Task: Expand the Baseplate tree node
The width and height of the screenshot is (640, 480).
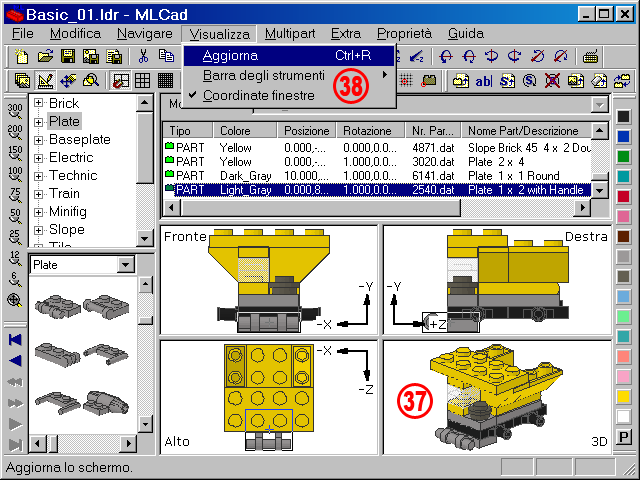Action: (38, 140)
